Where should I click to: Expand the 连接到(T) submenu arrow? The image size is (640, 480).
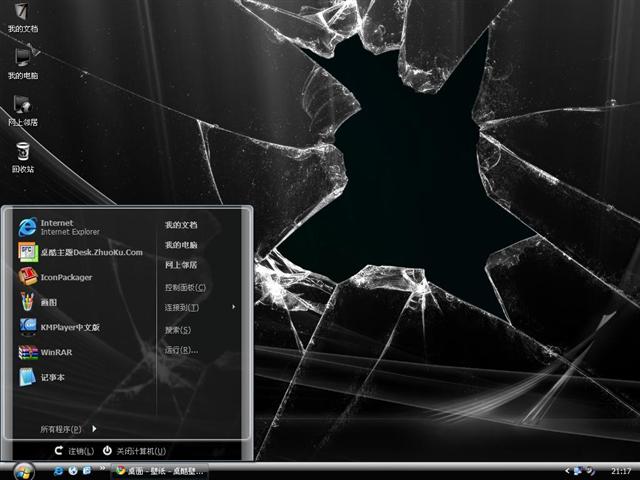(234, 307)
